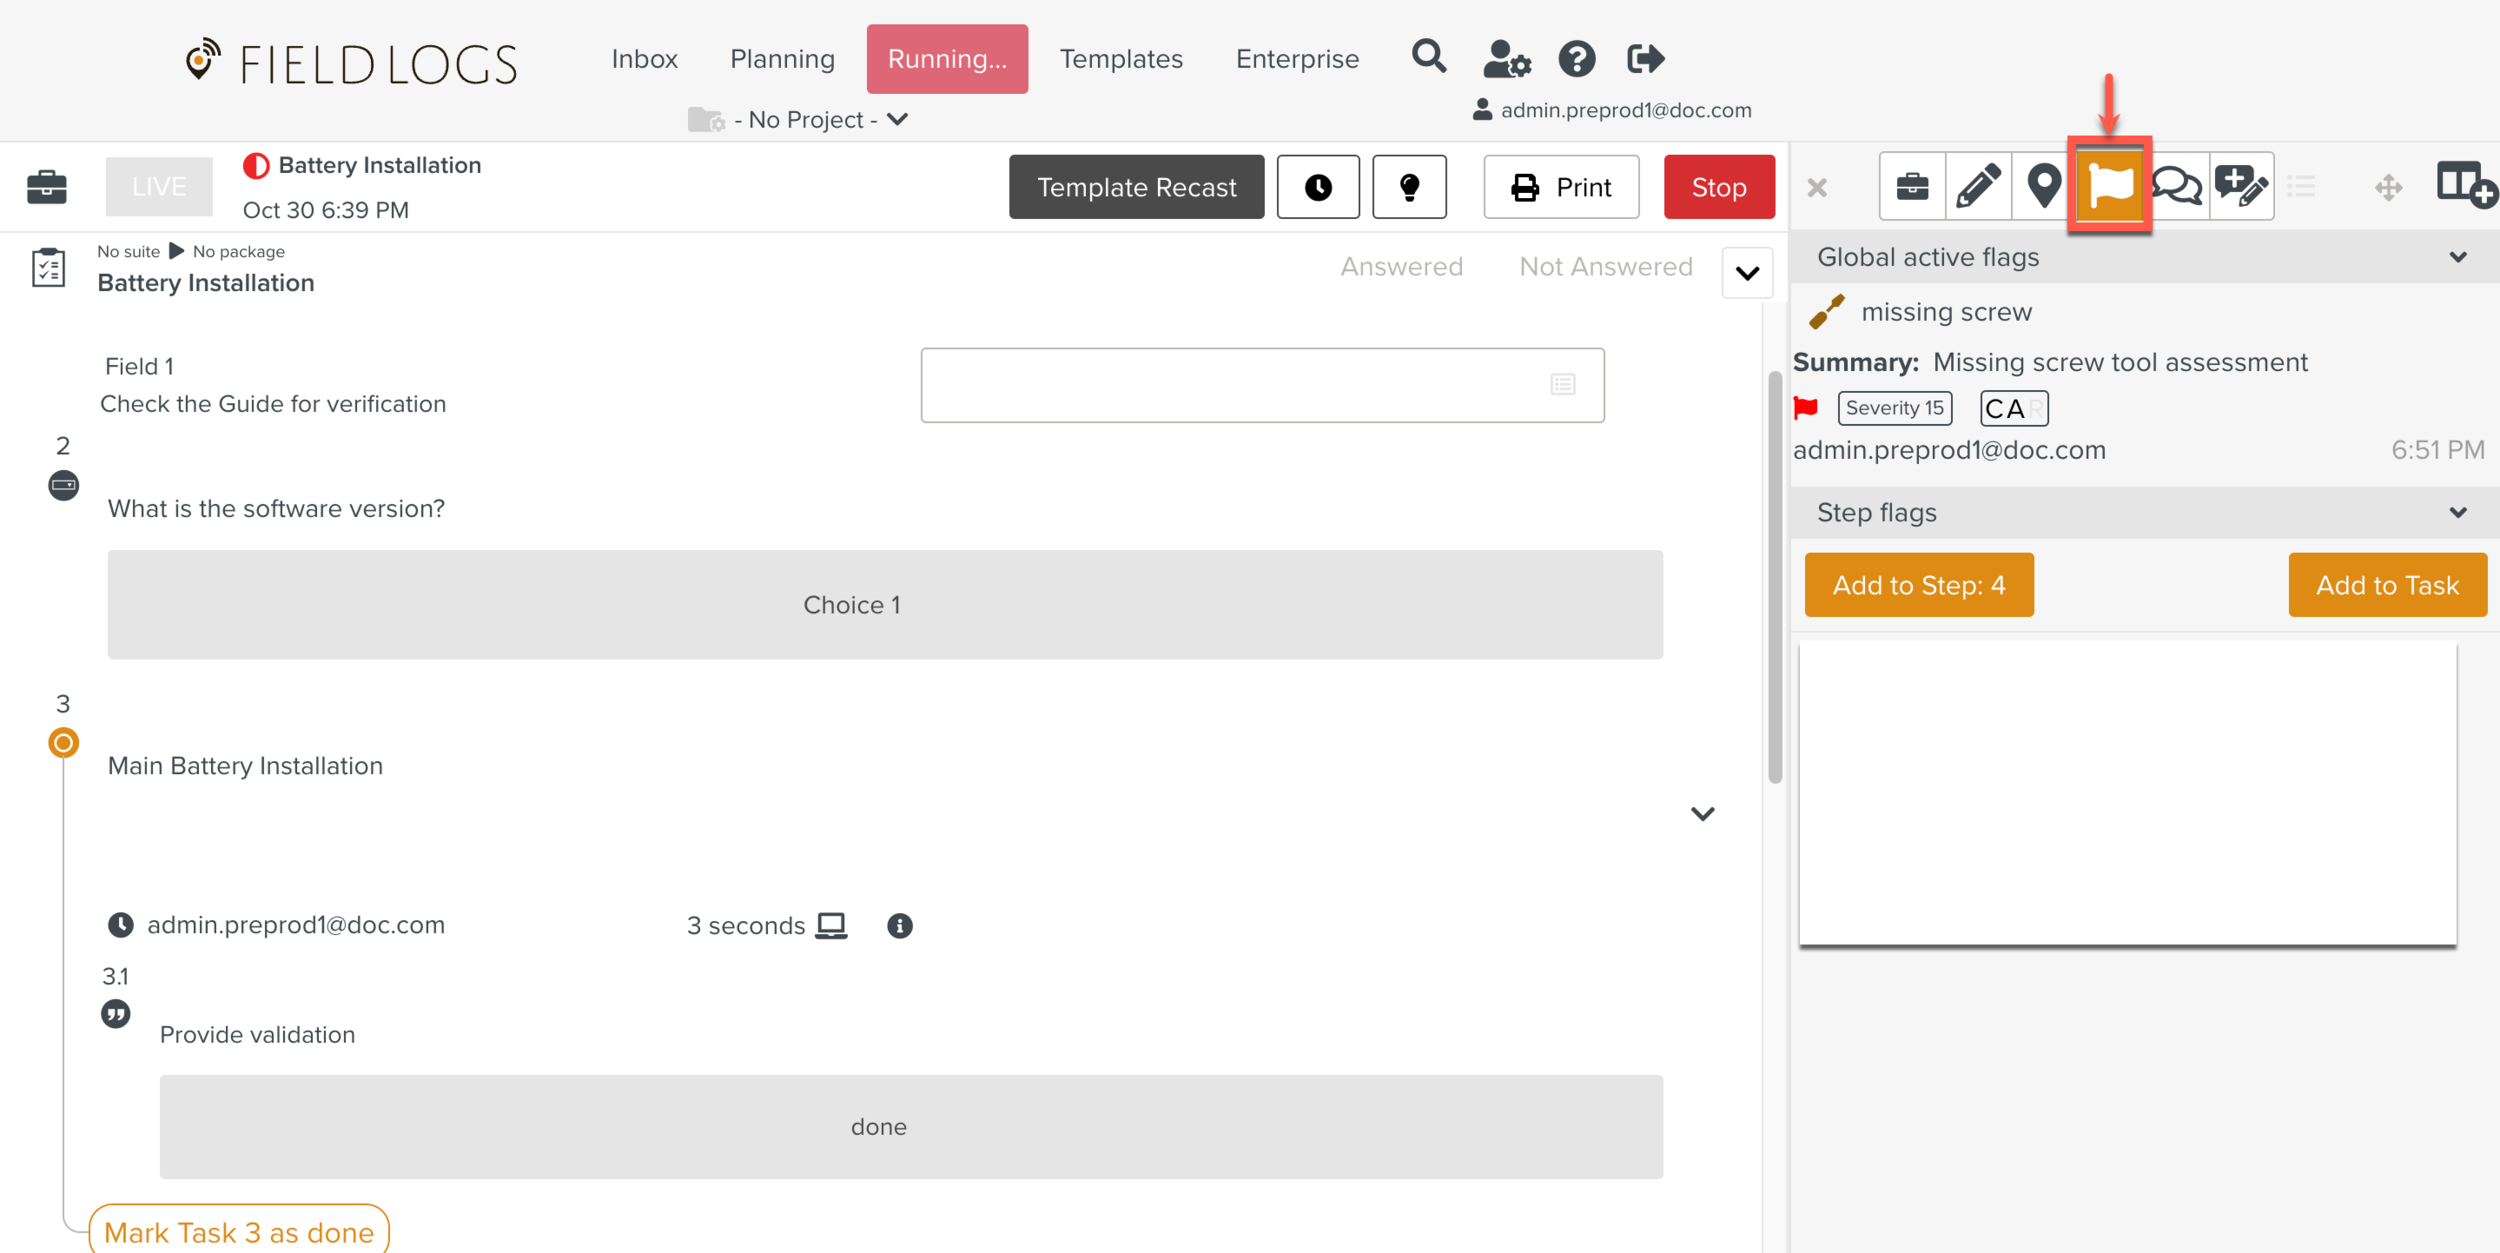Toggle the Answered filter
Screen dimensions: 2500x1253
pyautogui.click(x=1401, y=267)
